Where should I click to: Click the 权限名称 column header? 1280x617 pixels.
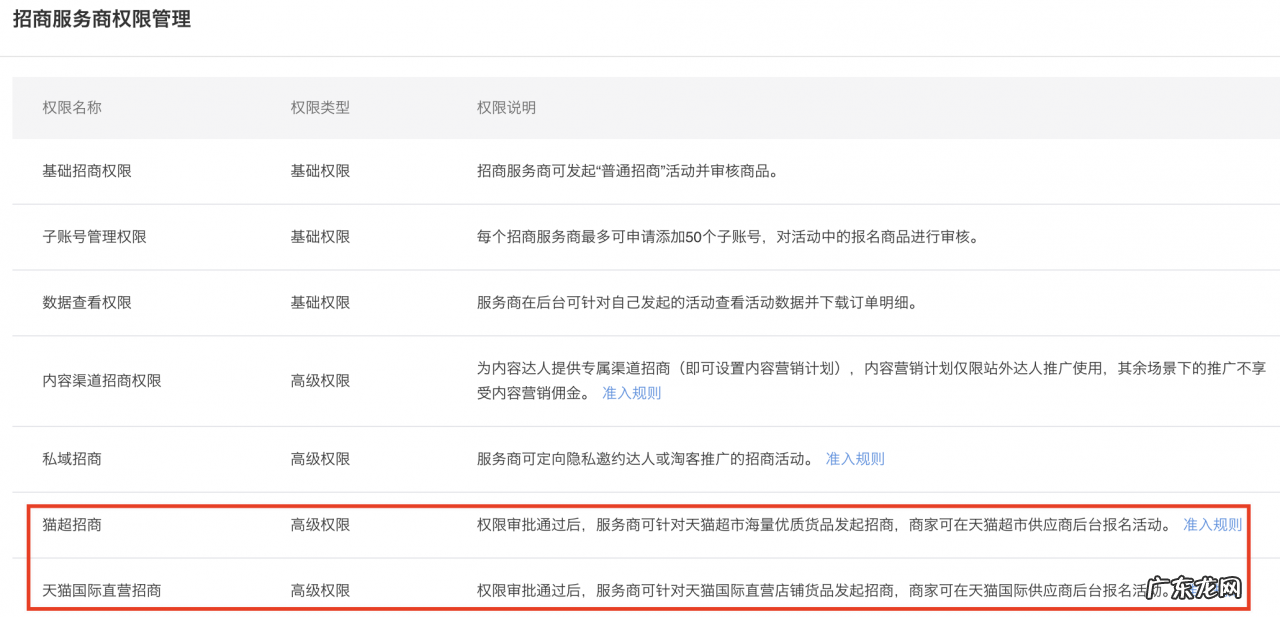[x=72, y=107]
